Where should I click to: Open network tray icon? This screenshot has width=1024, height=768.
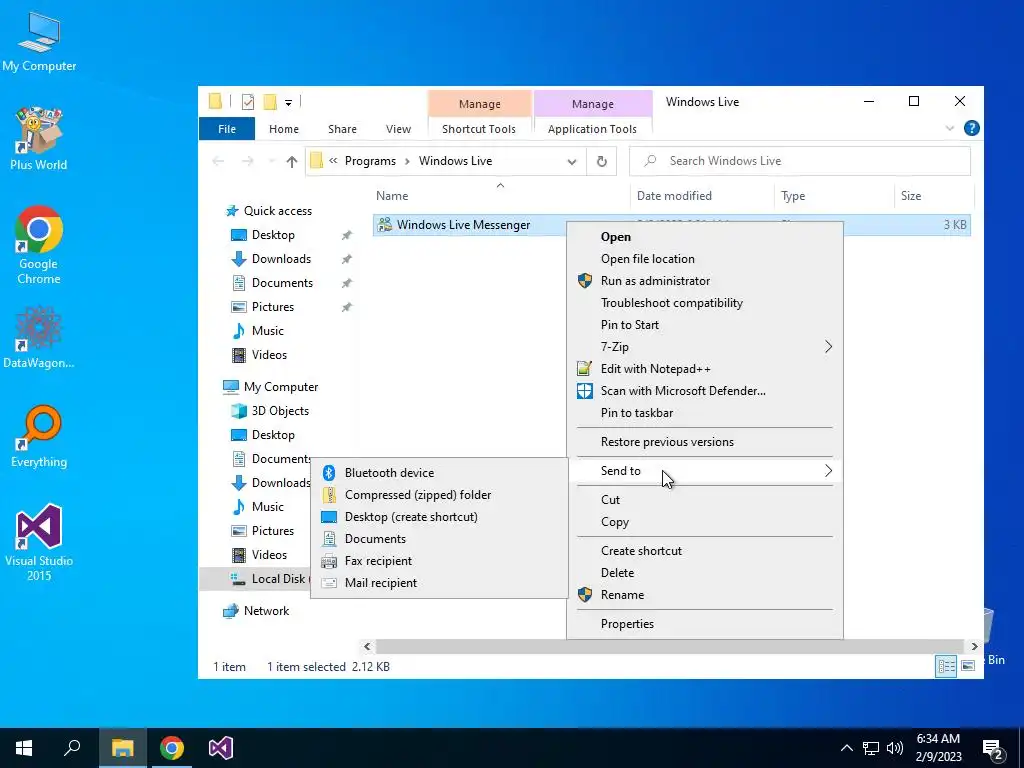coord(871,748)
